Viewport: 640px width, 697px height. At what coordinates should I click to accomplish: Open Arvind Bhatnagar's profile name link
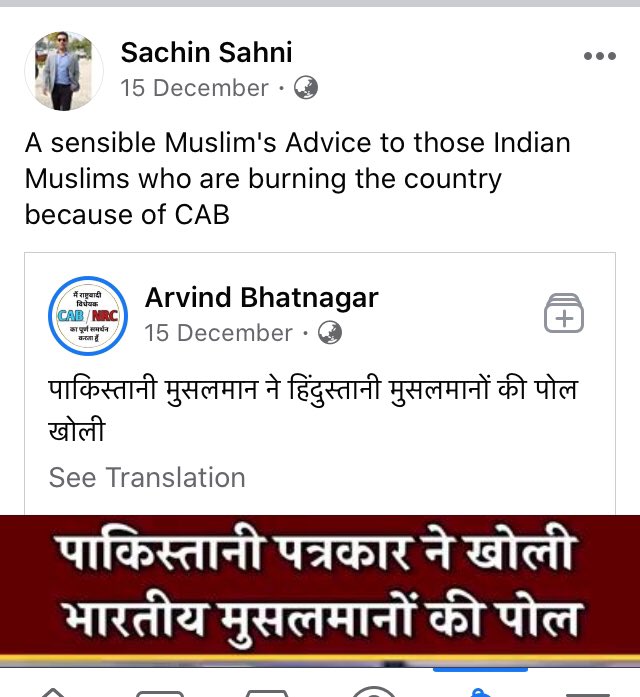click(261, 297)
